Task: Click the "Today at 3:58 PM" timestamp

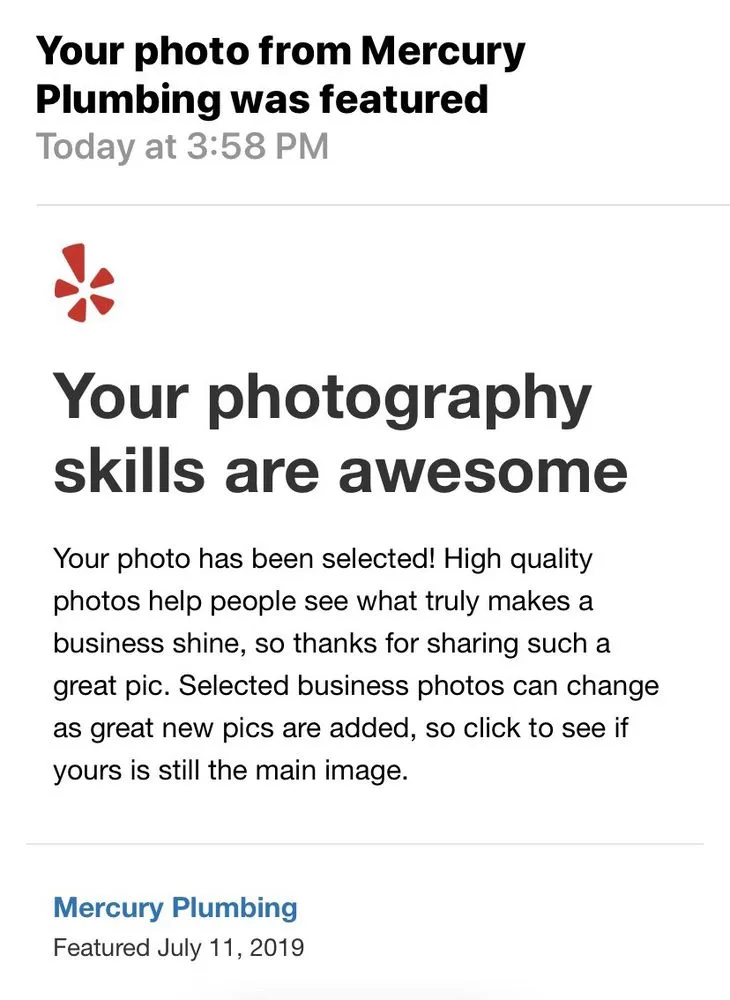Action: click(182, 147)
